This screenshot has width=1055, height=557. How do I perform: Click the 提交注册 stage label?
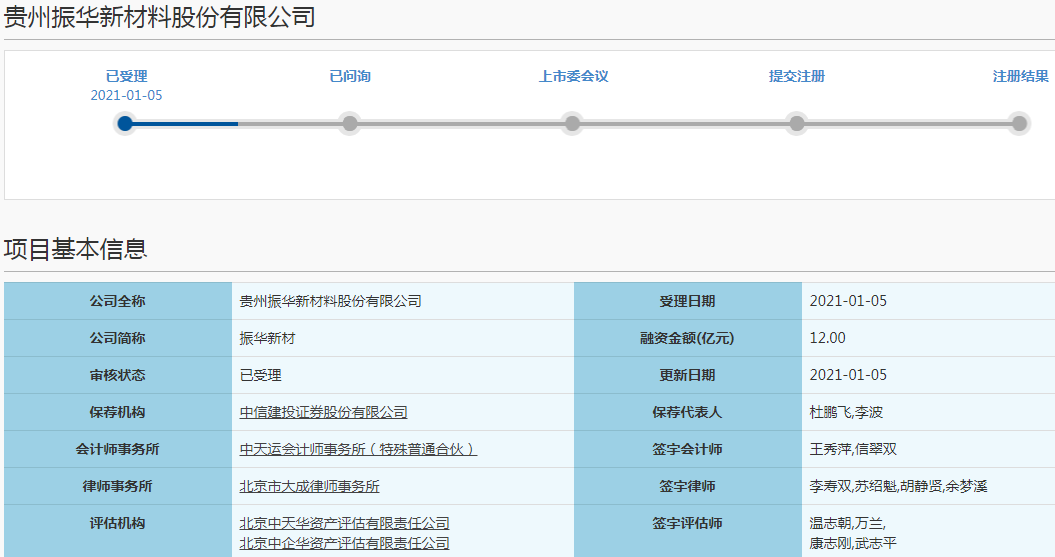797,76
